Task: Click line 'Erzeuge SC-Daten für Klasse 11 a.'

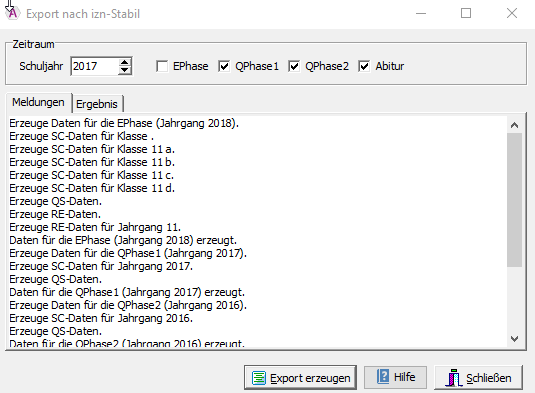Action: [92, 149]
